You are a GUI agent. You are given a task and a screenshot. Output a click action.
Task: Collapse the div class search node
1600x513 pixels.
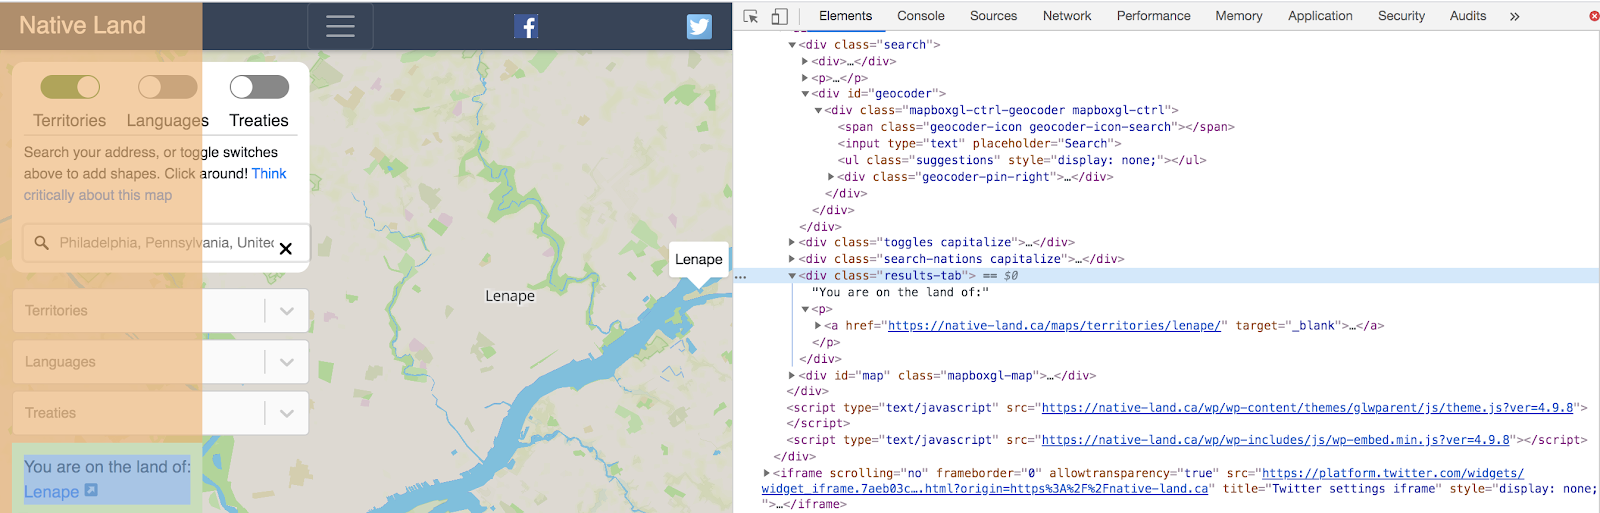click(x=792, y=45)
